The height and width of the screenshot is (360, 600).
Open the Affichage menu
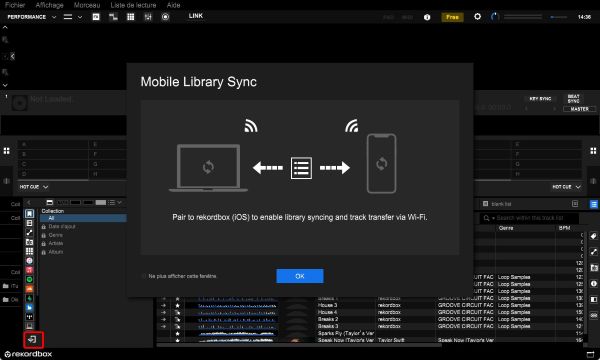[x=49, y=5]
